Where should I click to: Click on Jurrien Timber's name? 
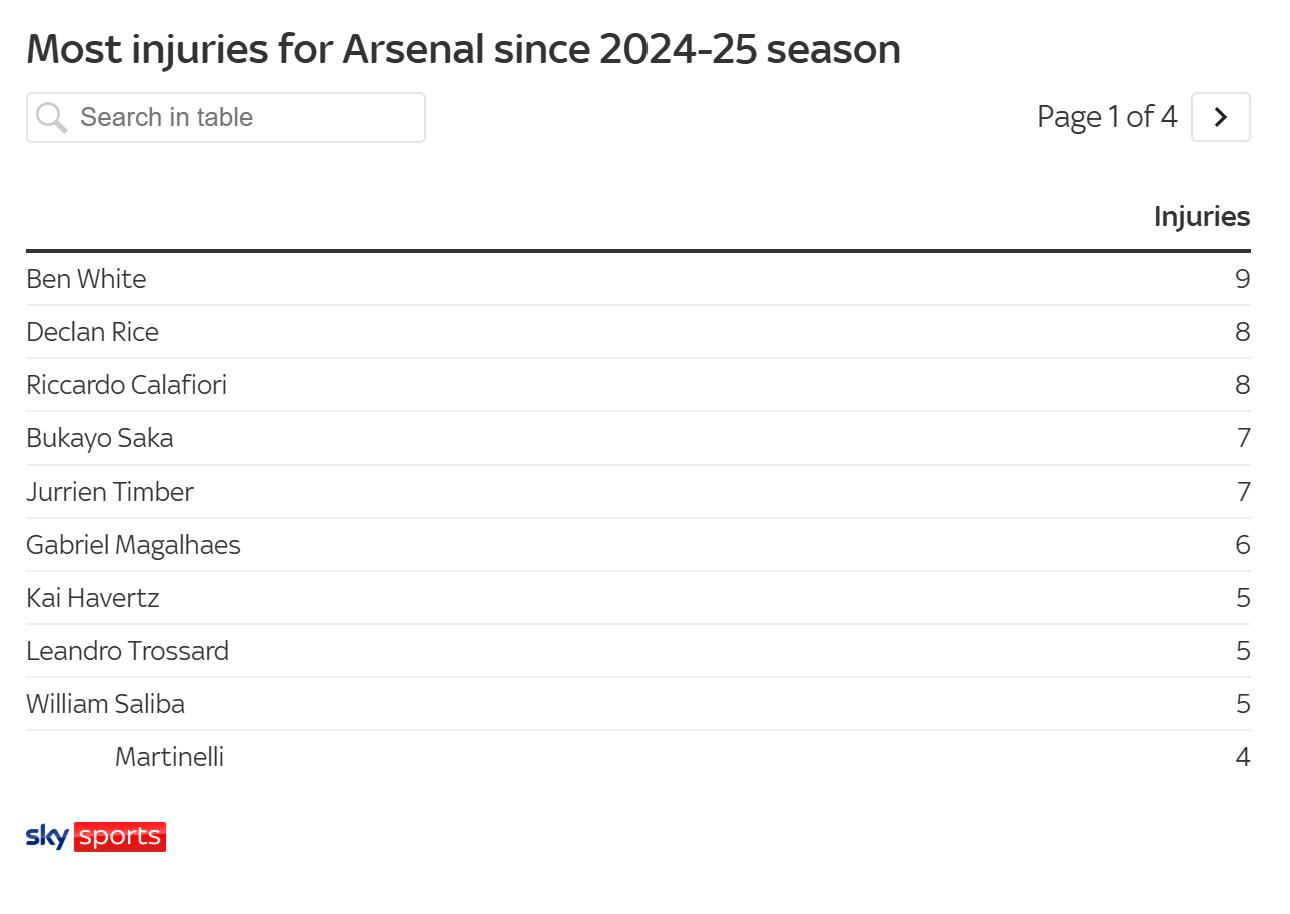(x=110, y=492)
